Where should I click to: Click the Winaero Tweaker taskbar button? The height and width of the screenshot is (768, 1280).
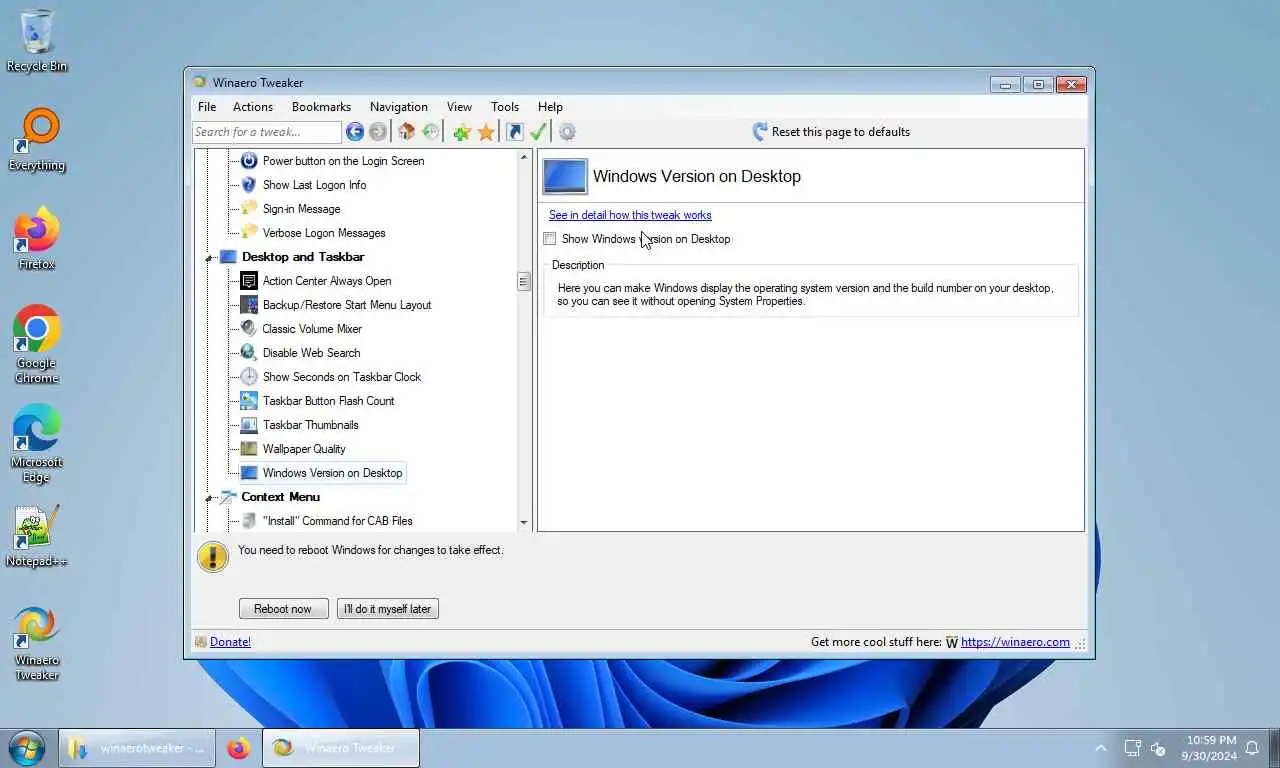341,748
